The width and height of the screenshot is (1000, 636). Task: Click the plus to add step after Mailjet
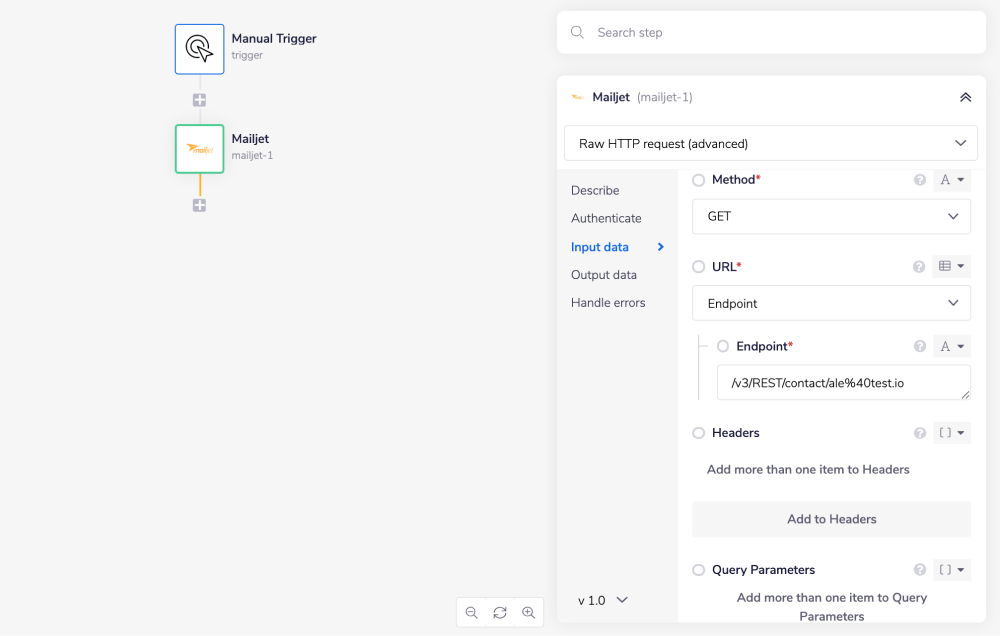pos(199,204)
